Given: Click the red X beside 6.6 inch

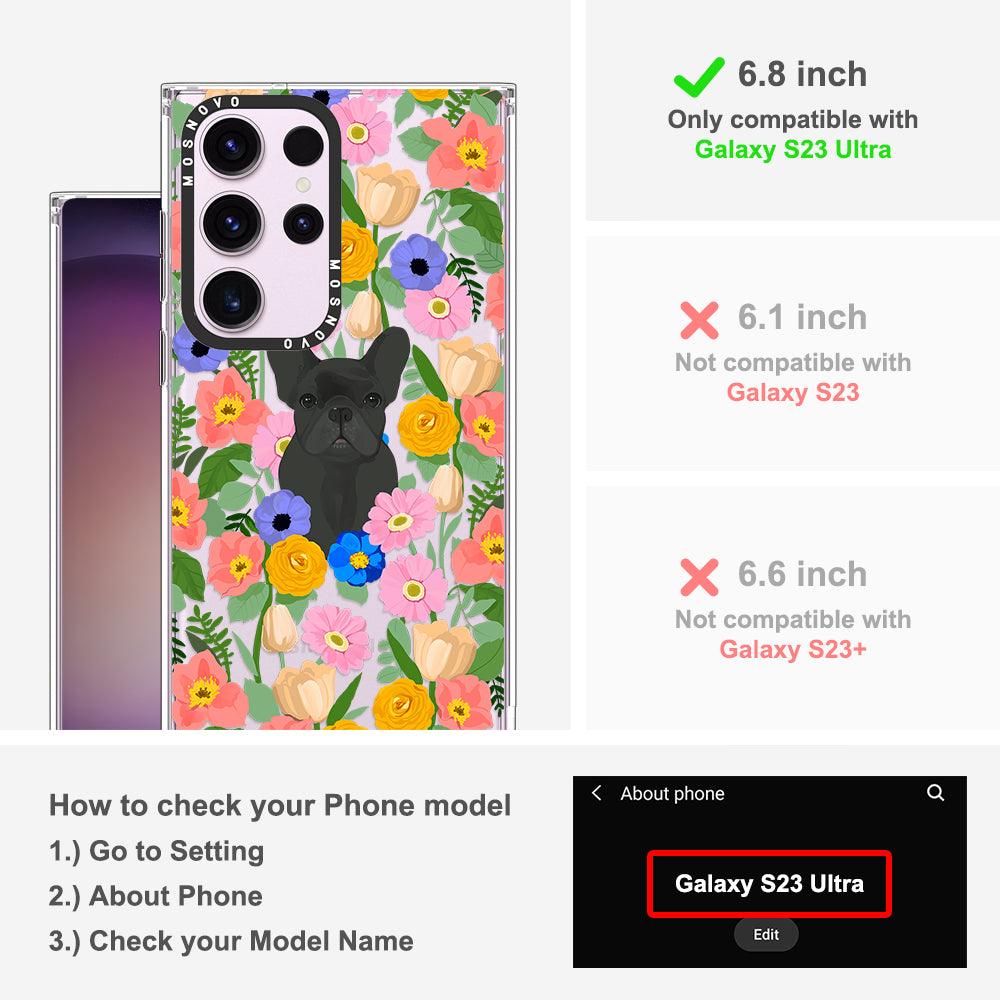Looking at the screenshot, I should pos(699,577).
